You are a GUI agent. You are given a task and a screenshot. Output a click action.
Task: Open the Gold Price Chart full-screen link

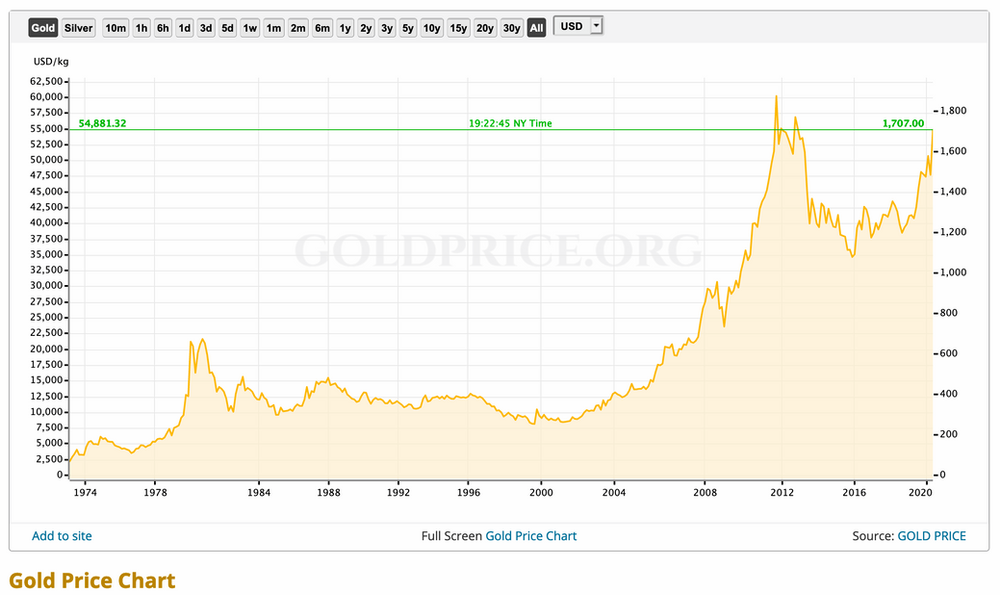click(531, 536)
